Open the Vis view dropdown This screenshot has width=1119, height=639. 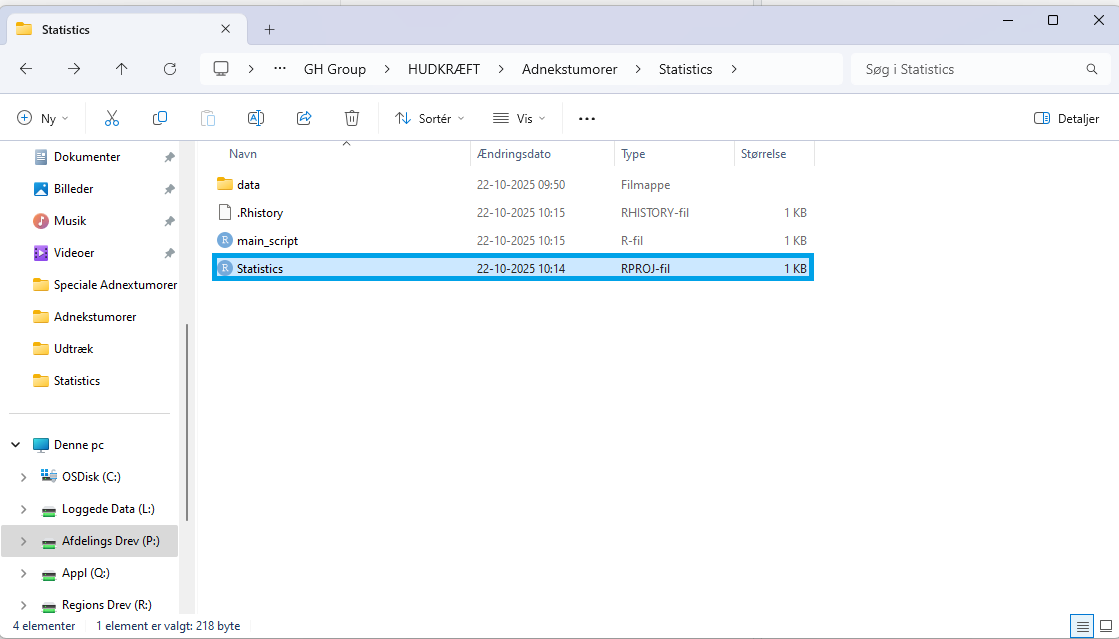click(519, 118)
